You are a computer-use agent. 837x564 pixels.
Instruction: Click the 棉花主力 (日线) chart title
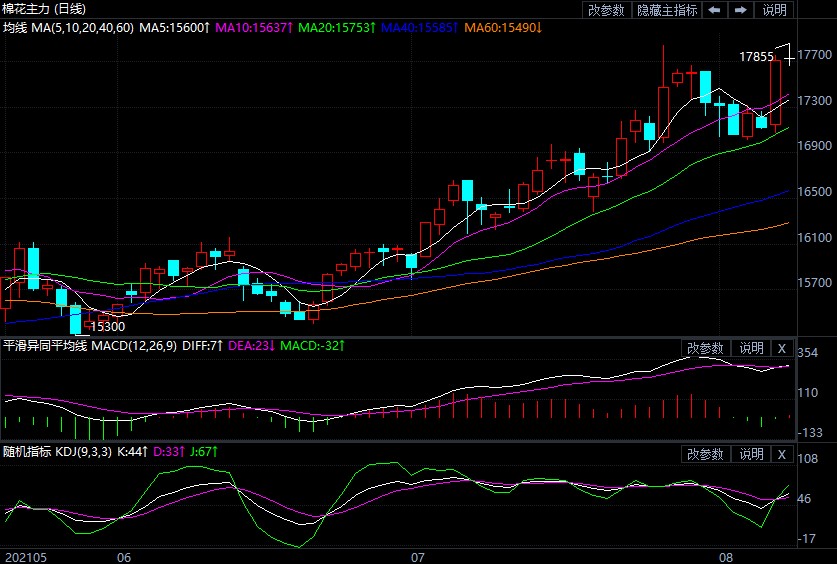(44, 9)
